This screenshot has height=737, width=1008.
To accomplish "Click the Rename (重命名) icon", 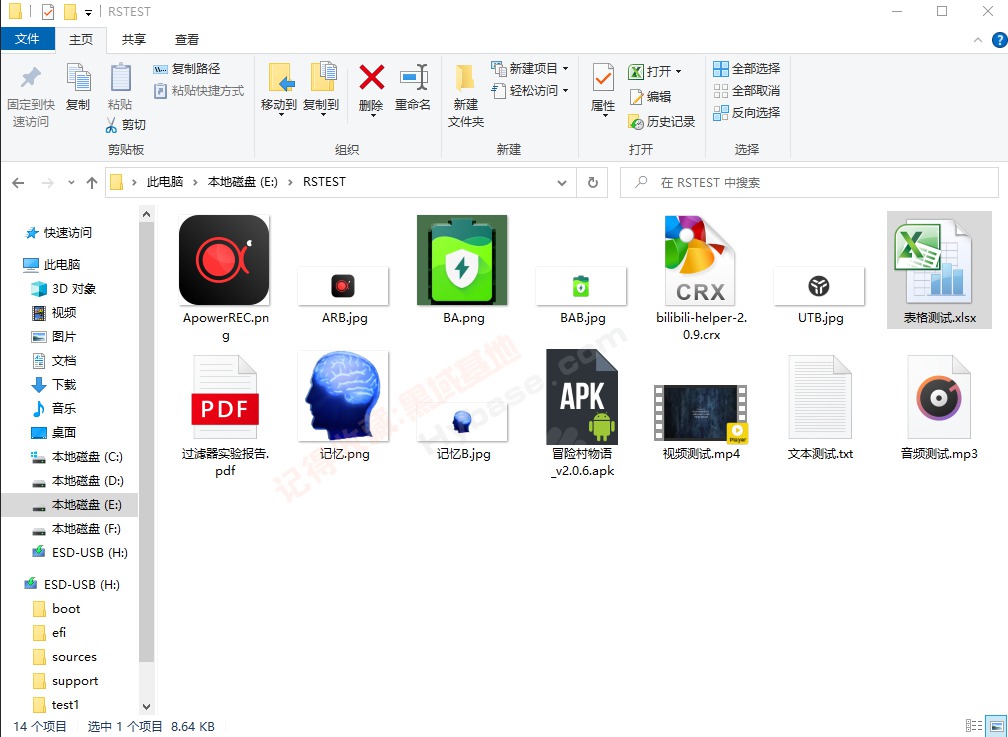I will pyautogui.click(x=413, y=78).
